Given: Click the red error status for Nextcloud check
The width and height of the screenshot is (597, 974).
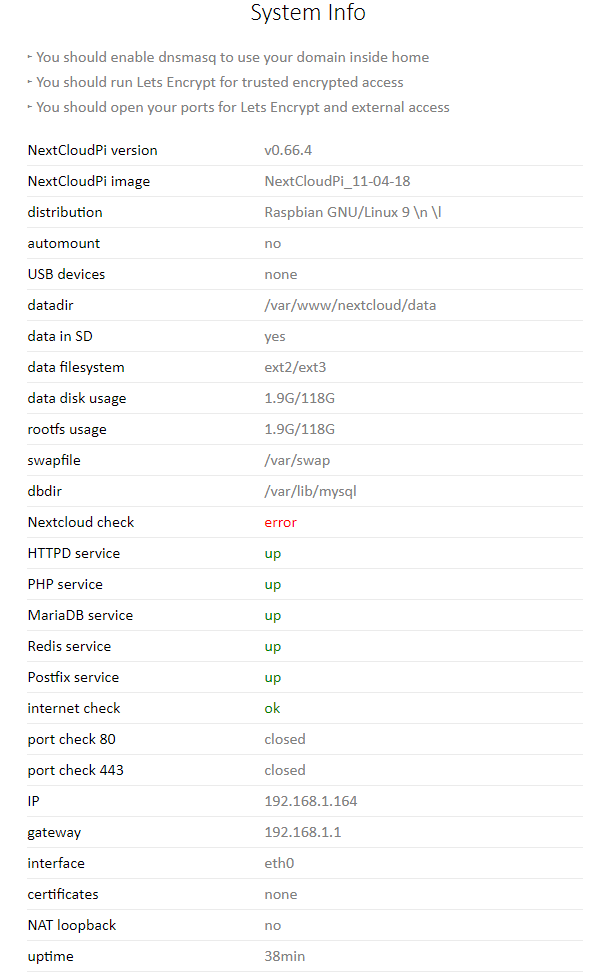Looking at the screenshot, I should pos(280,523).
